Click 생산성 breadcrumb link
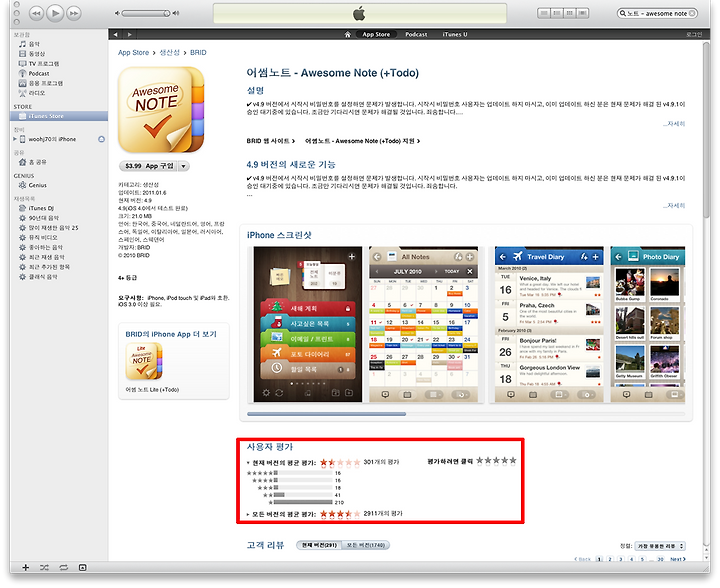The width and height of the screenshot is (720, 588). pyautogui.click(x=169, y=53)
